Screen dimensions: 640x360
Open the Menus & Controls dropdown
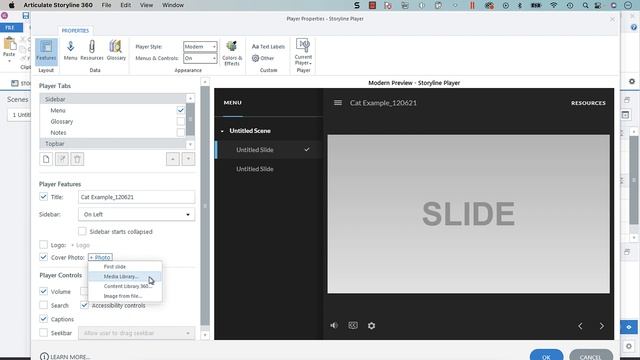(200, 58)
